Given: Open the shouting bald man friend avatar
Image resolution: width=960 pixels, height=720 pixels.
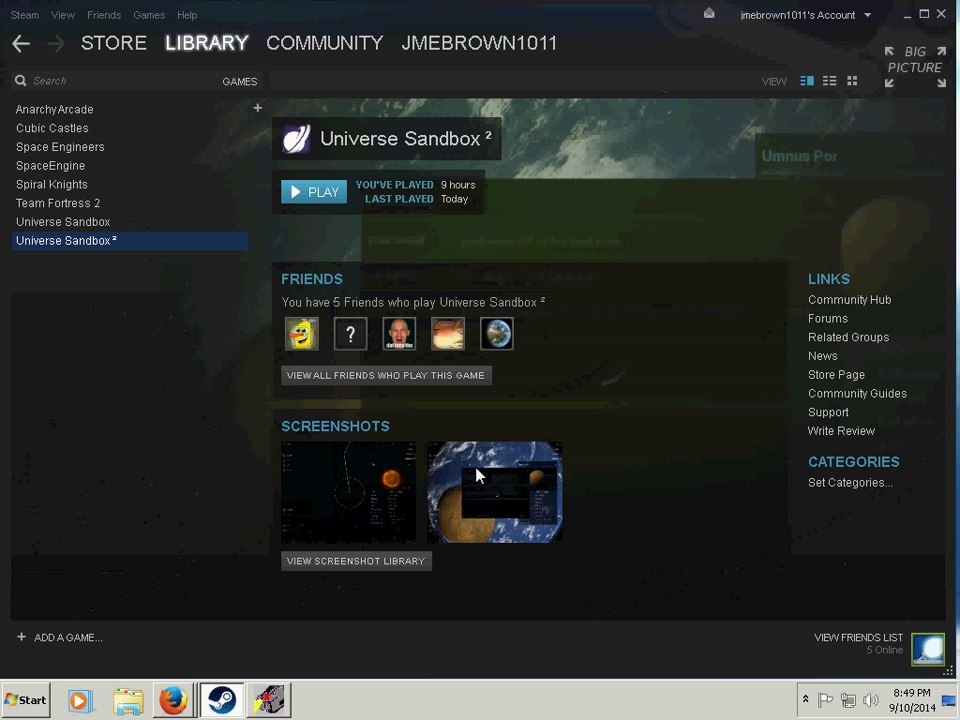Looking at the screenshot, I should click(x=399, y=334).
